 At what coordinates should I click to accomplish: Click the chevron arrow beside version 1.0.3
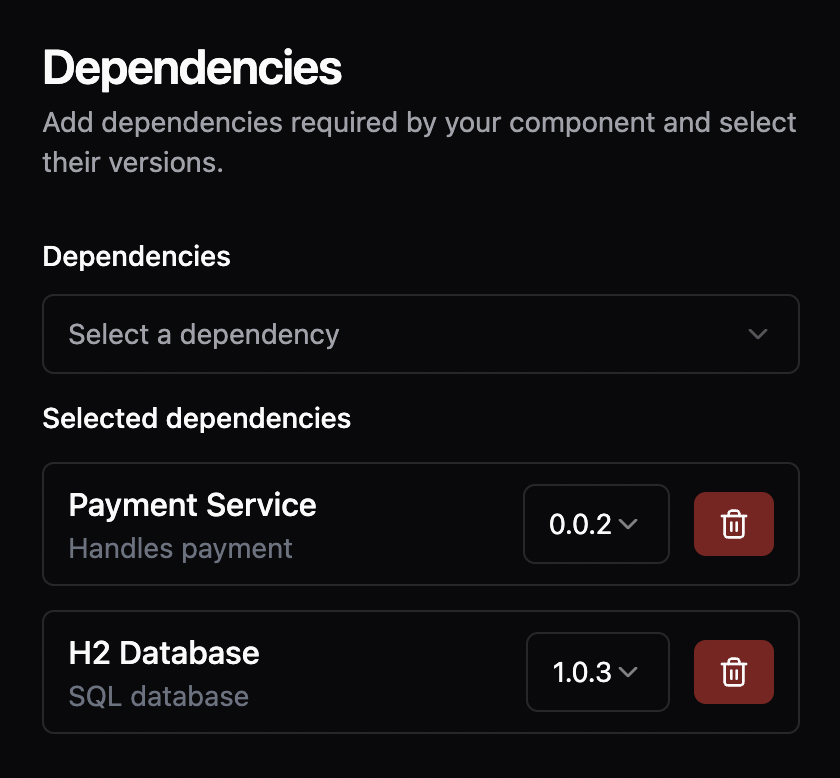(x=628, y=671)
